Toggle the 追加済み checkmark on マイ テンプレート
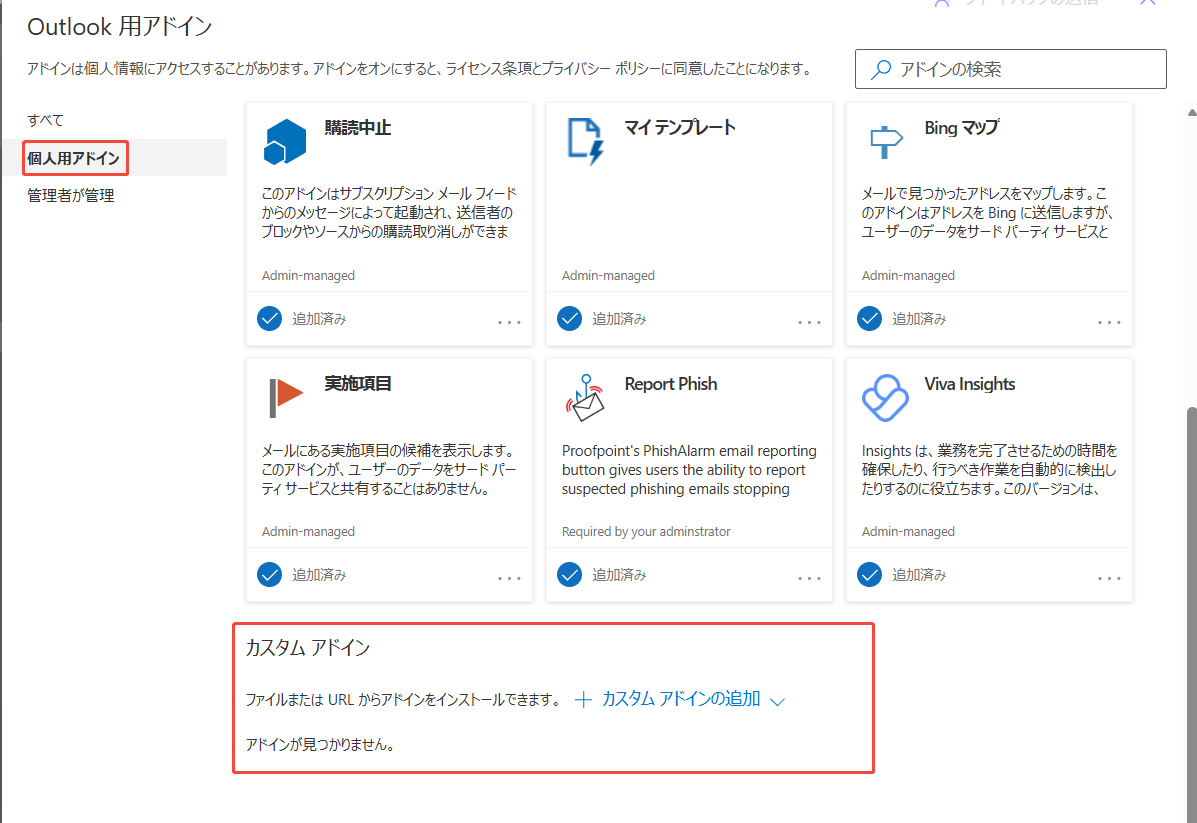This screenshot has width=1197, height=823. [569, 318]
